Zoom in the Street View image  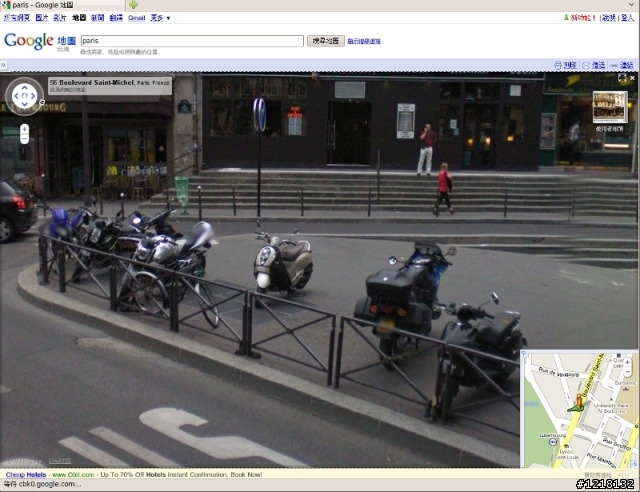24,129
